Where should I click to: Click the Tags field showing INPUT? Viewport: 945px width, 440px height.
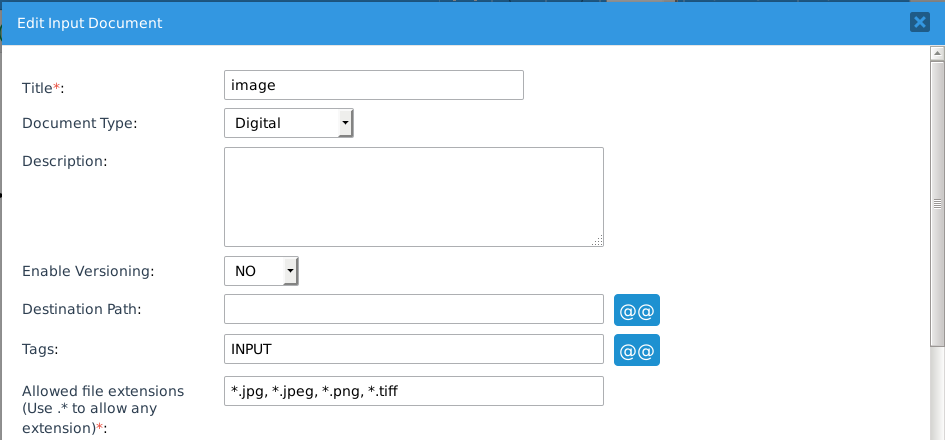[413, 350]
